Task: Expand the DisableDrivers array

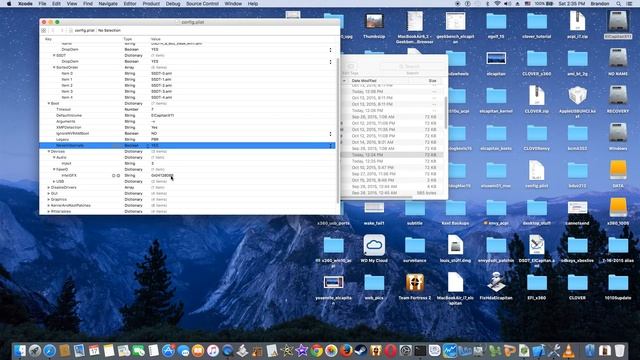Action: pyautogui.click(x=49, y=187)
